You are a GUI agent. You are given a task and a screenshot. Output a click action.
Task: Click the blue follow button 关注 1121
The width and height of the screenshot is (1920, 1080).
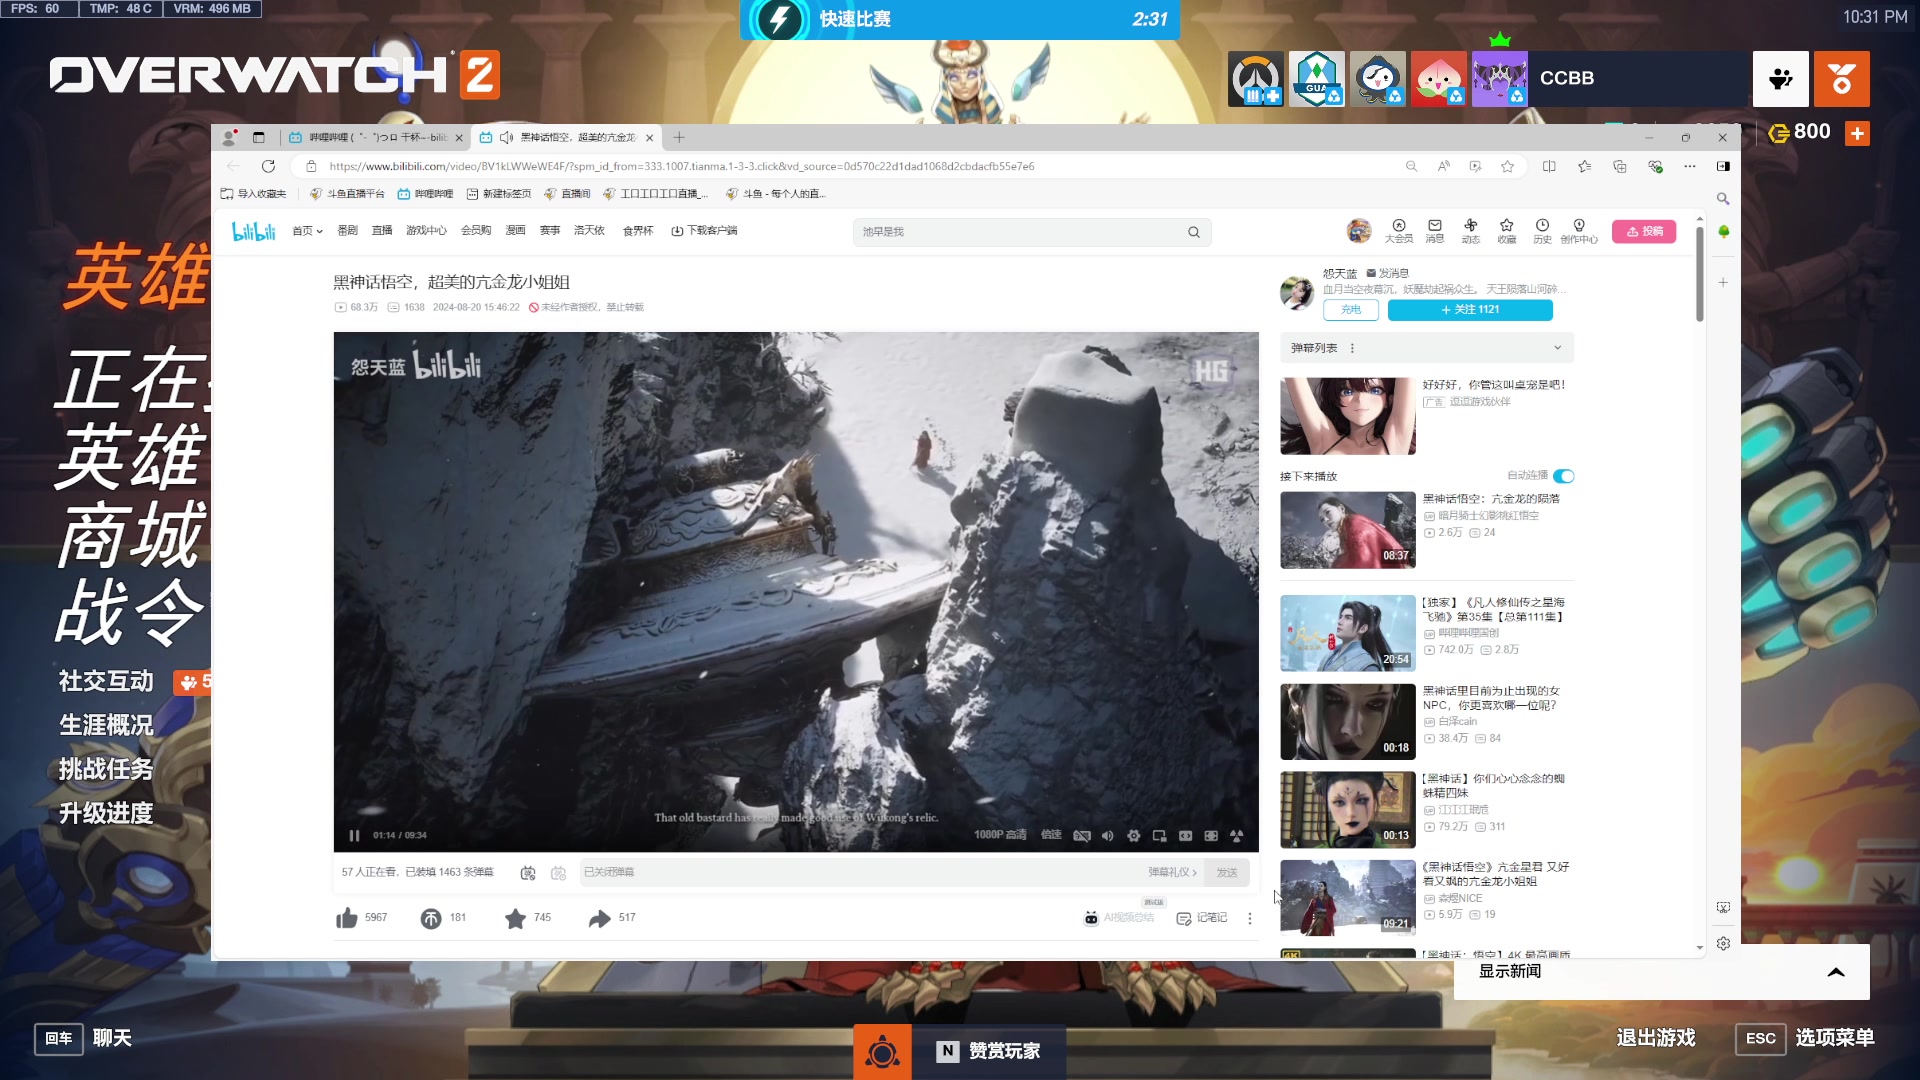1470,310
